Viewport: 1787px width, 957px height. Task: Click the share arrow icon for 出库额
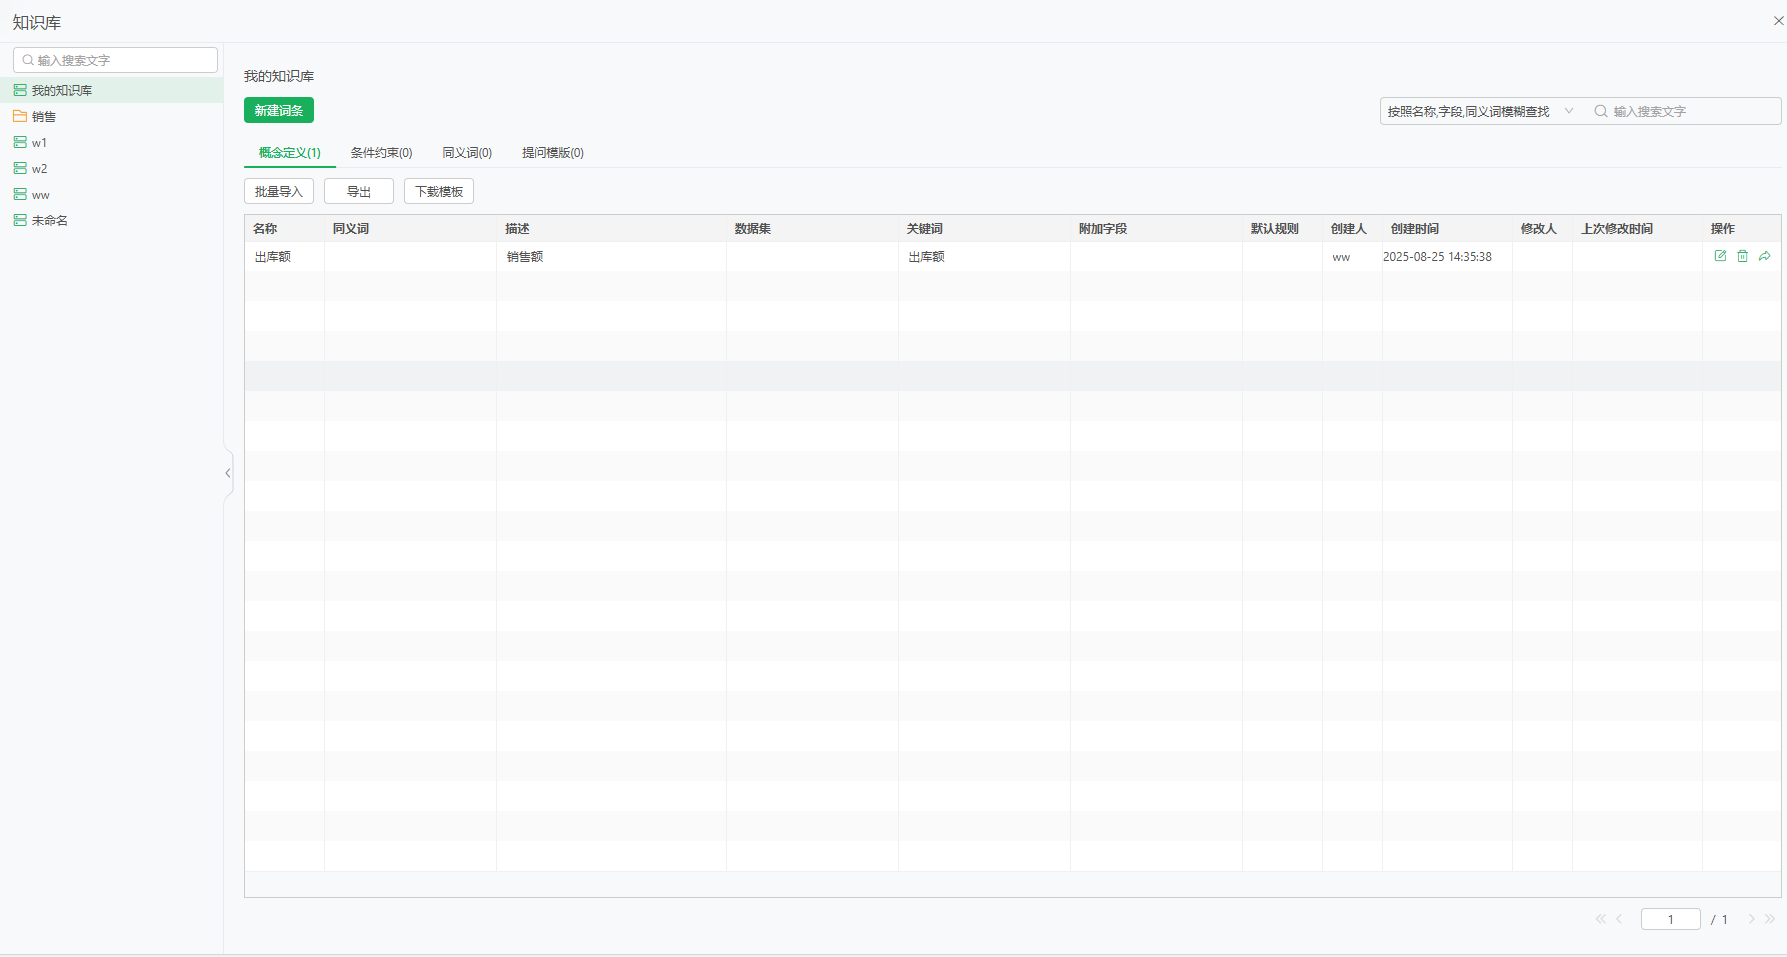tap(1765, 256)
